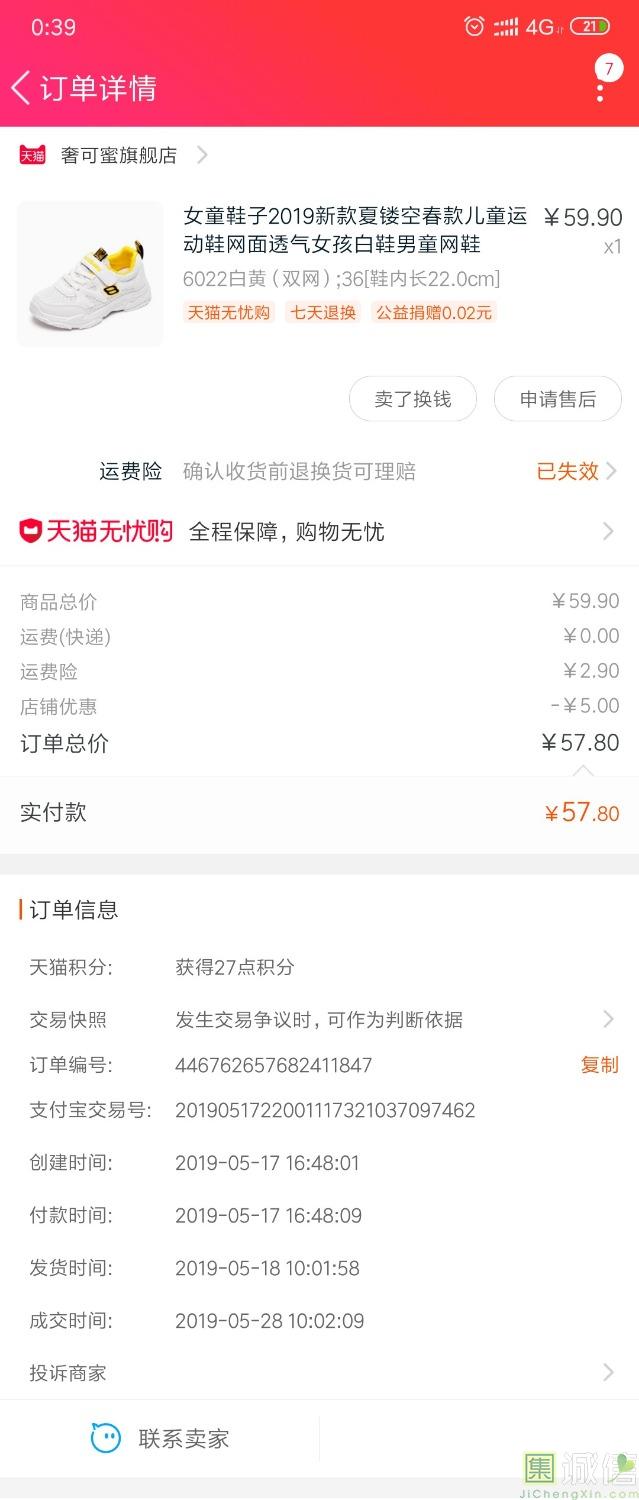639x1500 pixels.
Task: Tap the back arrow in the header
Action: [21, 88]
